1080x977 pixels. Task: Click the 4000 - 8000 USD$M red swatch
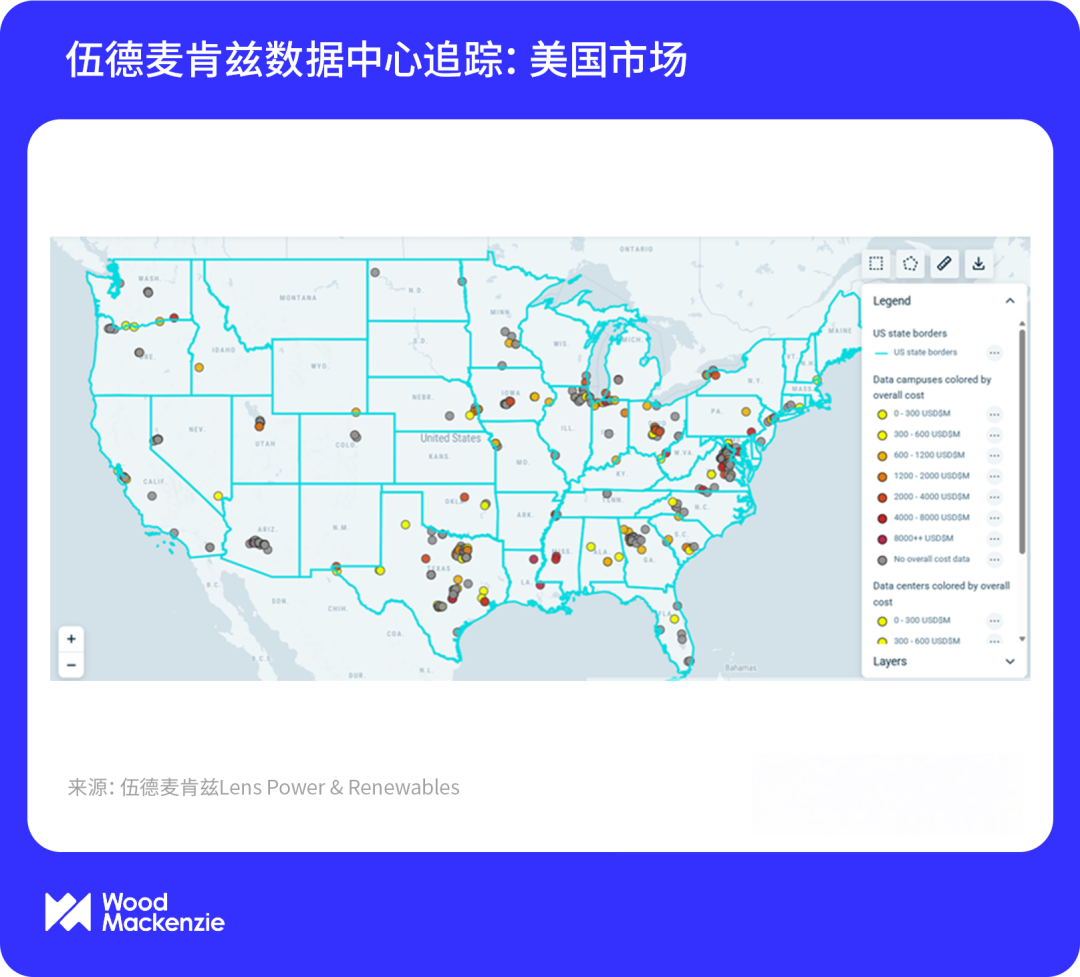882,518
